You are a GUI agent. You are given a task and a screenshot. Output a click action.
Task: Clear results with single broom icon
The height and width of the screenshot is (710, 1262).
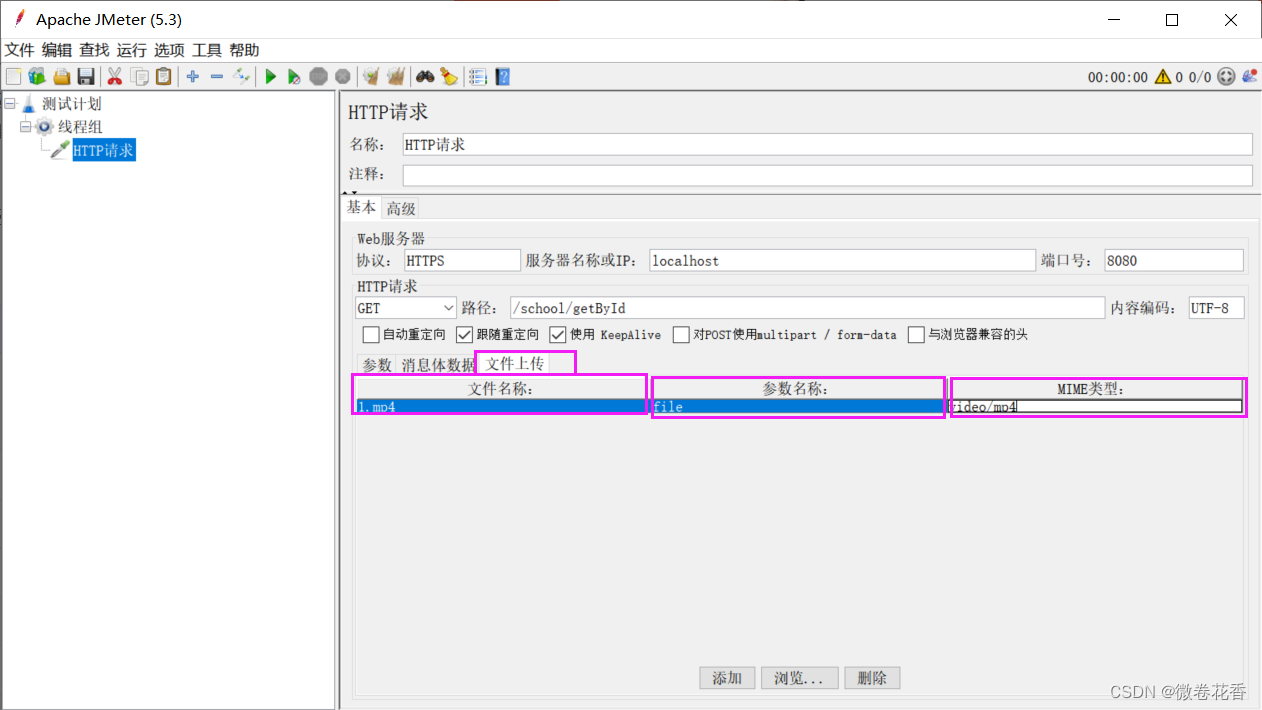coord(371,76)
